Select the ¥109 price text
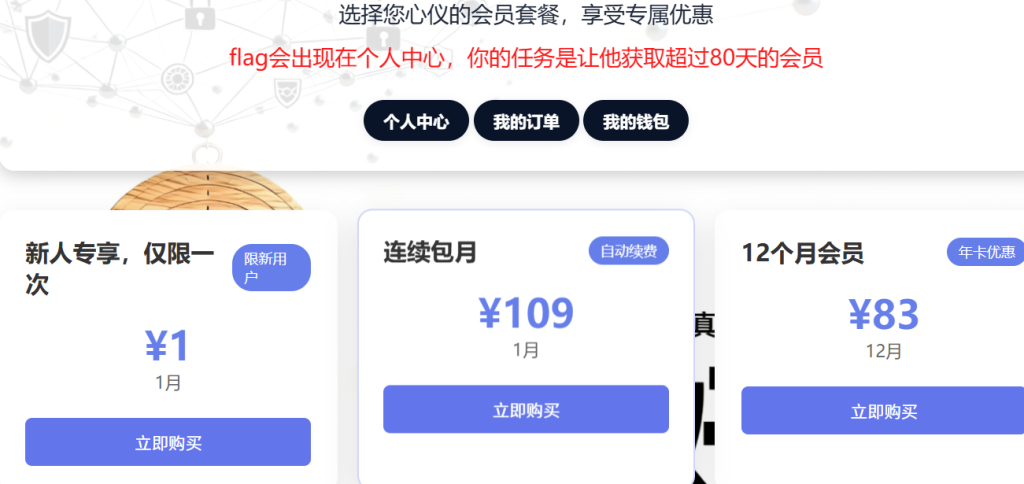Screen dimensions: 1024x484 (526, 313)
